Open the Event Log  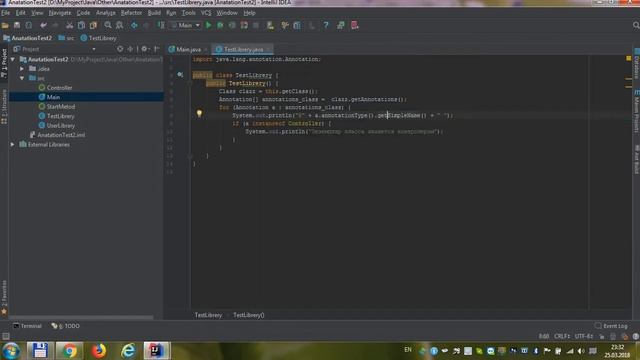[x=611, y=326]
